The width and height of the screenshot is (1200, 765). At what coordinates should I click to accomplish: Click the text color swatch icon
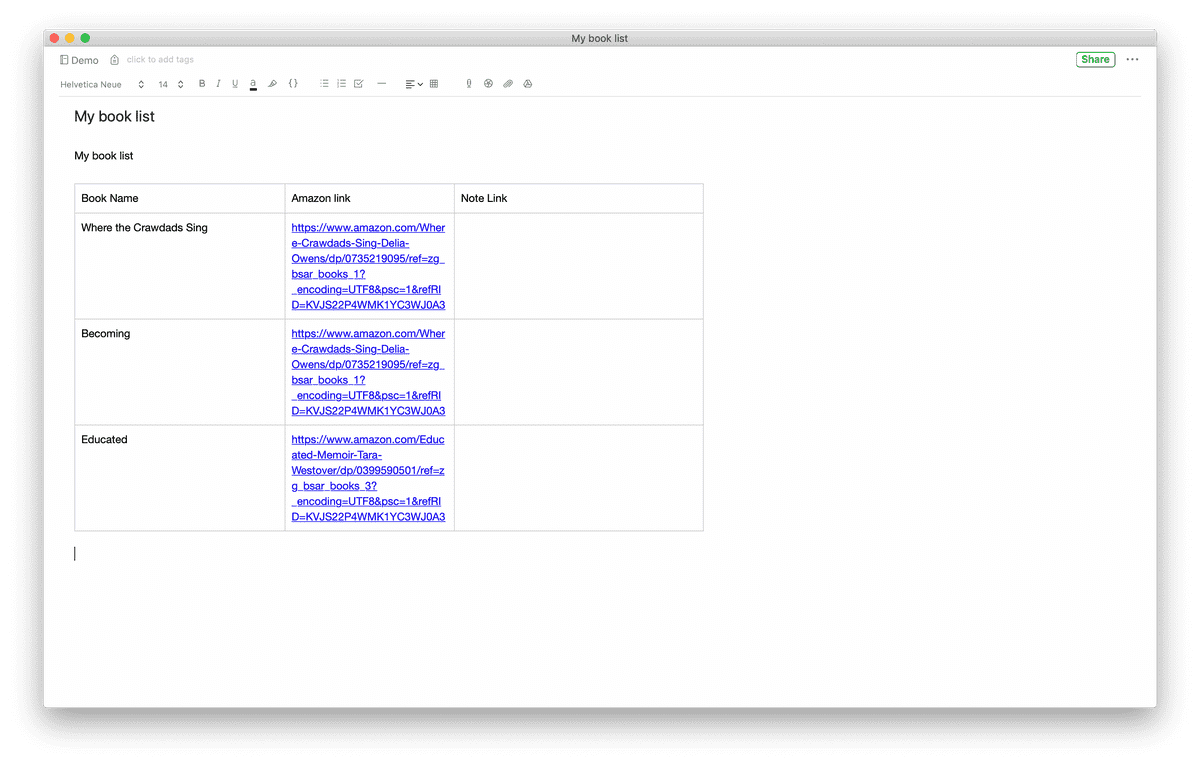pyautogui.click(x=253, y=83)
